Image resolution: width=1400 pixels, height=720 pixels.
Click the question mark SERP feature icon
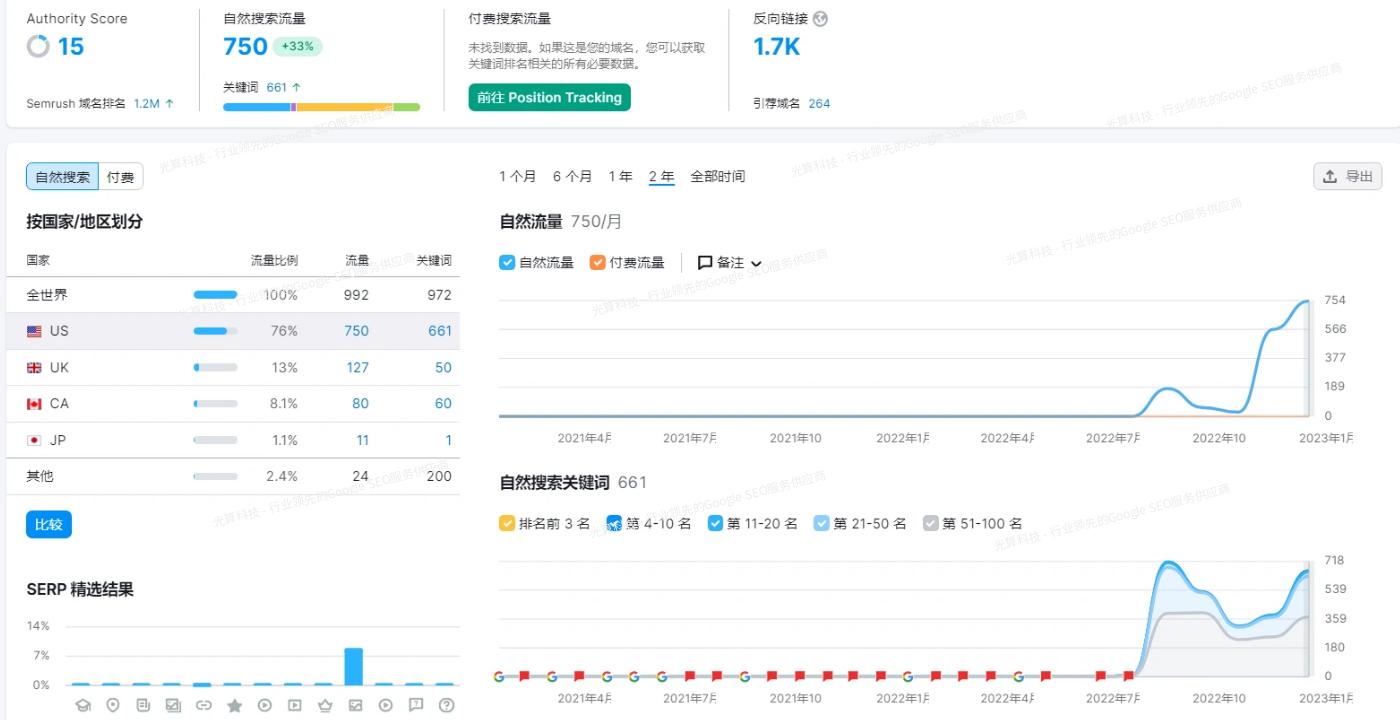(446, 705)
